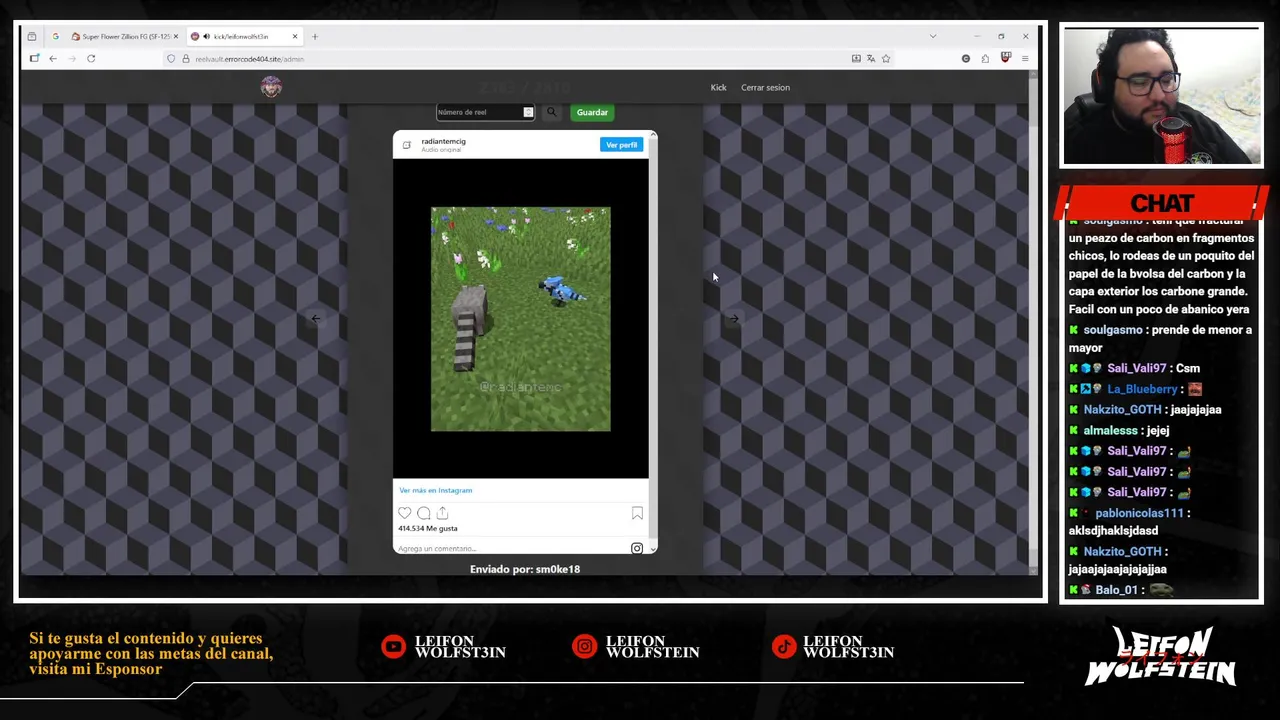The image size is (1280, 720).
Task: Click Cerrar sesion in header
Action: click(x=765, y=87)
